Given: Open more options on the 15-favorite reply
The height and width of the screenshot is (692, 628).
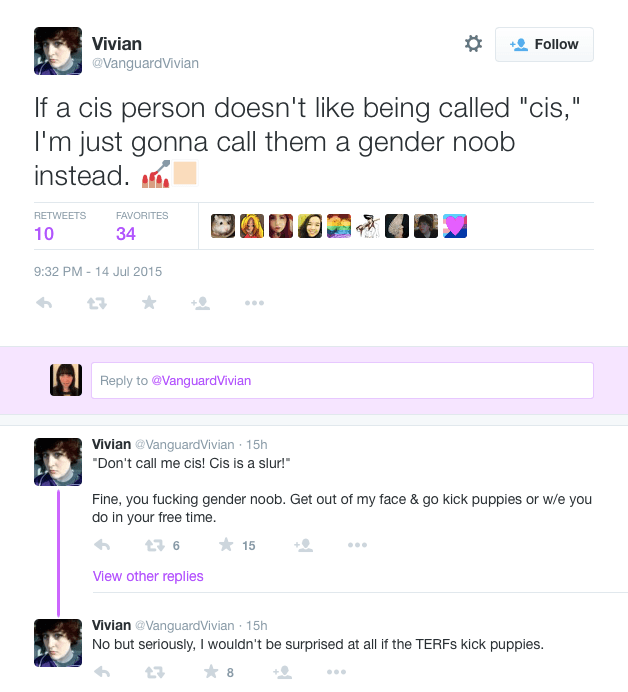Looking at the screenshot, I should click(357, 545).
